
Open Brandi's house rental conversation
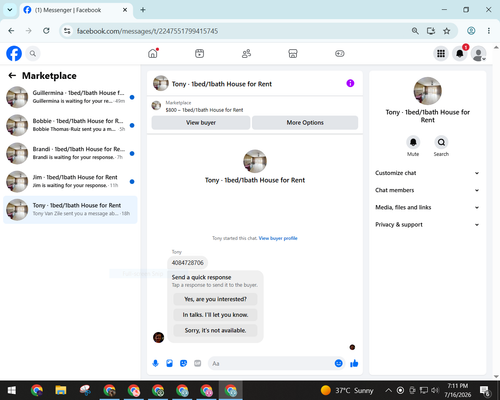tap(70, 153)
